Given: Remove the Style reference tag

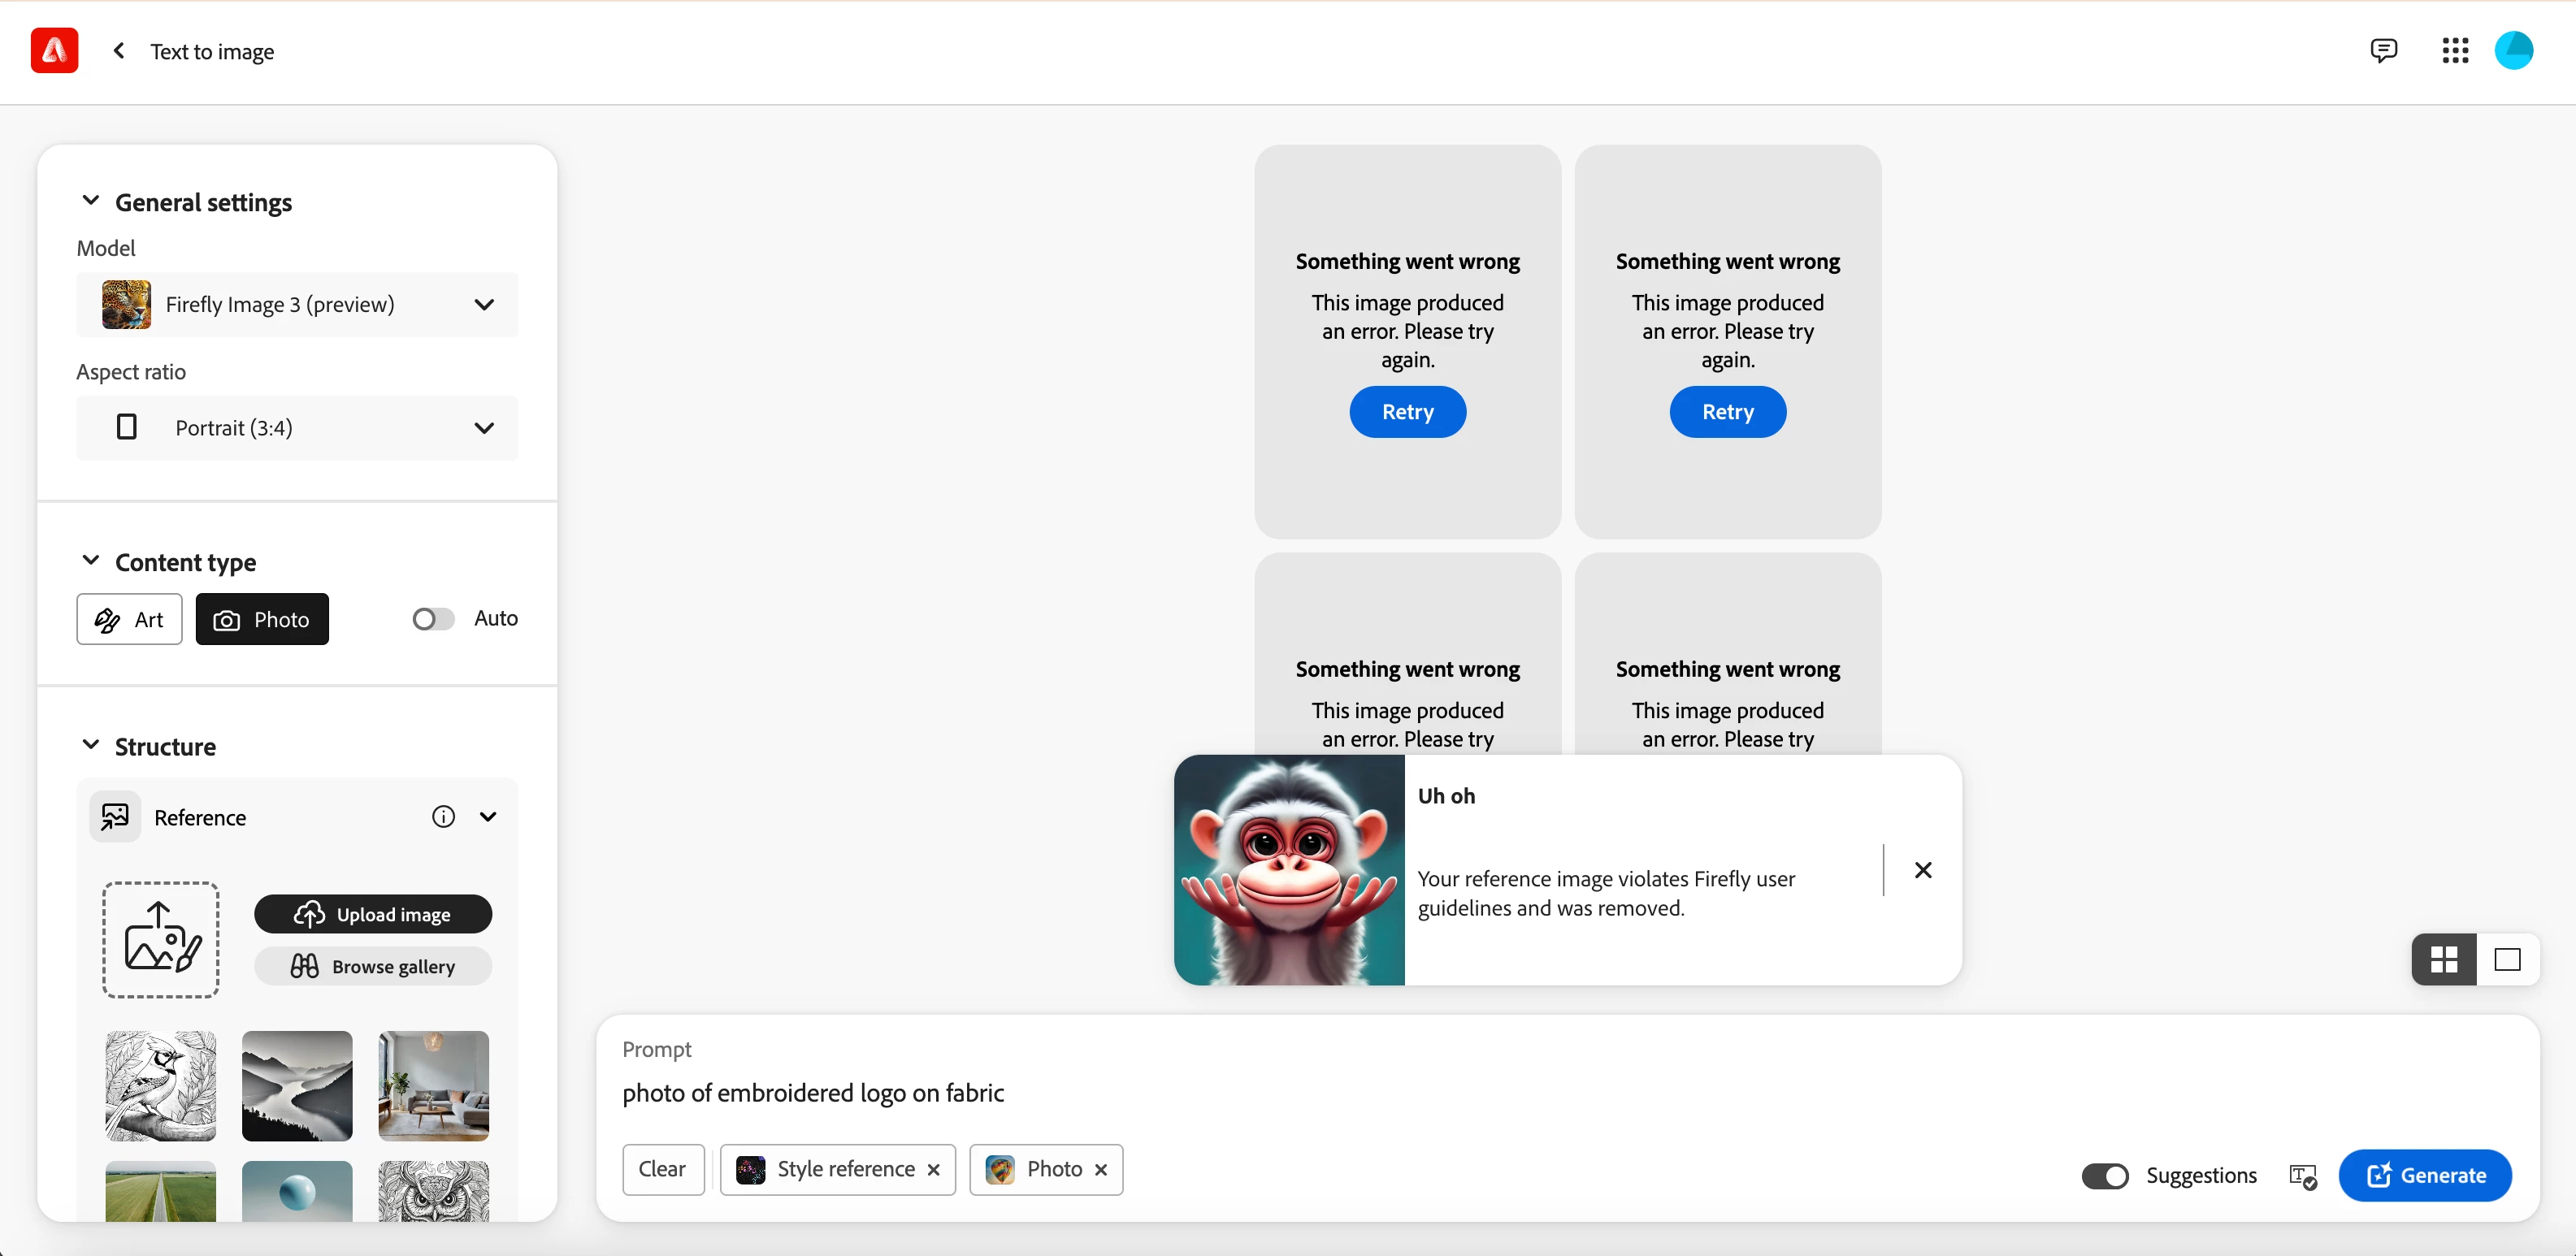Looking at the screenshot, I should [933, 1170].
